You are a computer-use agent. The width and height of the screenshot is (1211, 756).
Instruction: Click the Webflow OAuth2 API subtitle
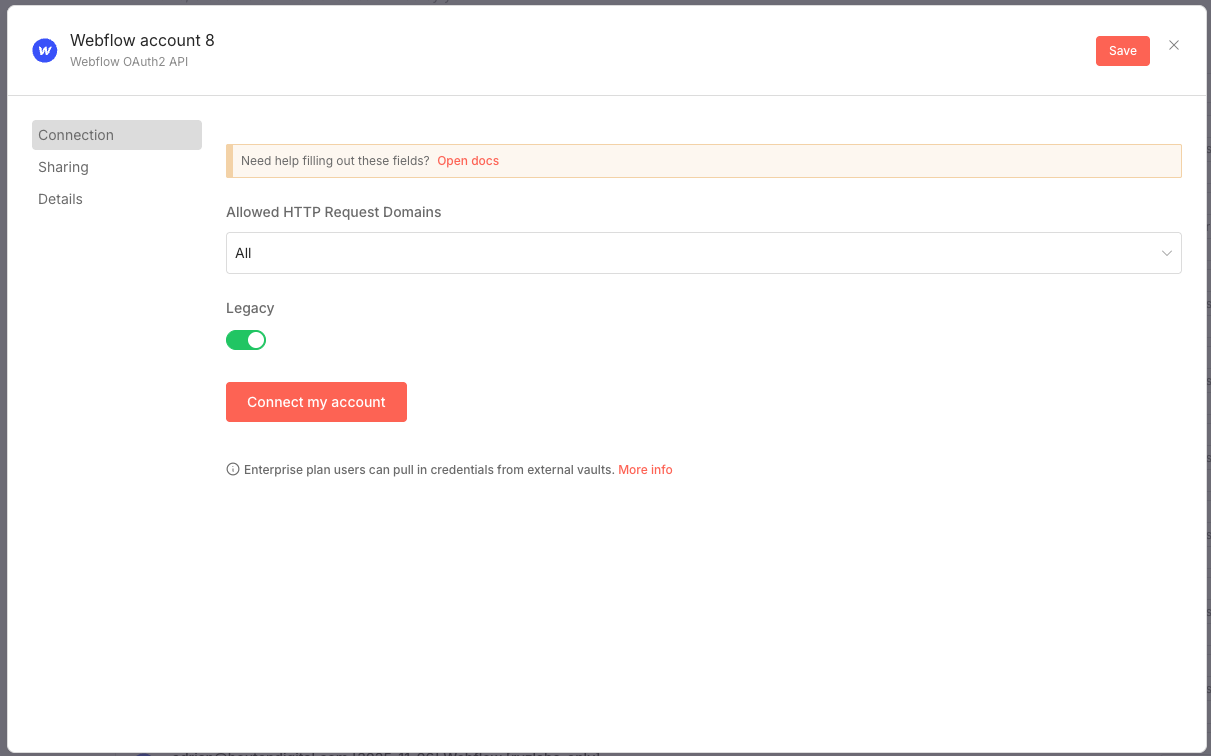coord(129,62)
